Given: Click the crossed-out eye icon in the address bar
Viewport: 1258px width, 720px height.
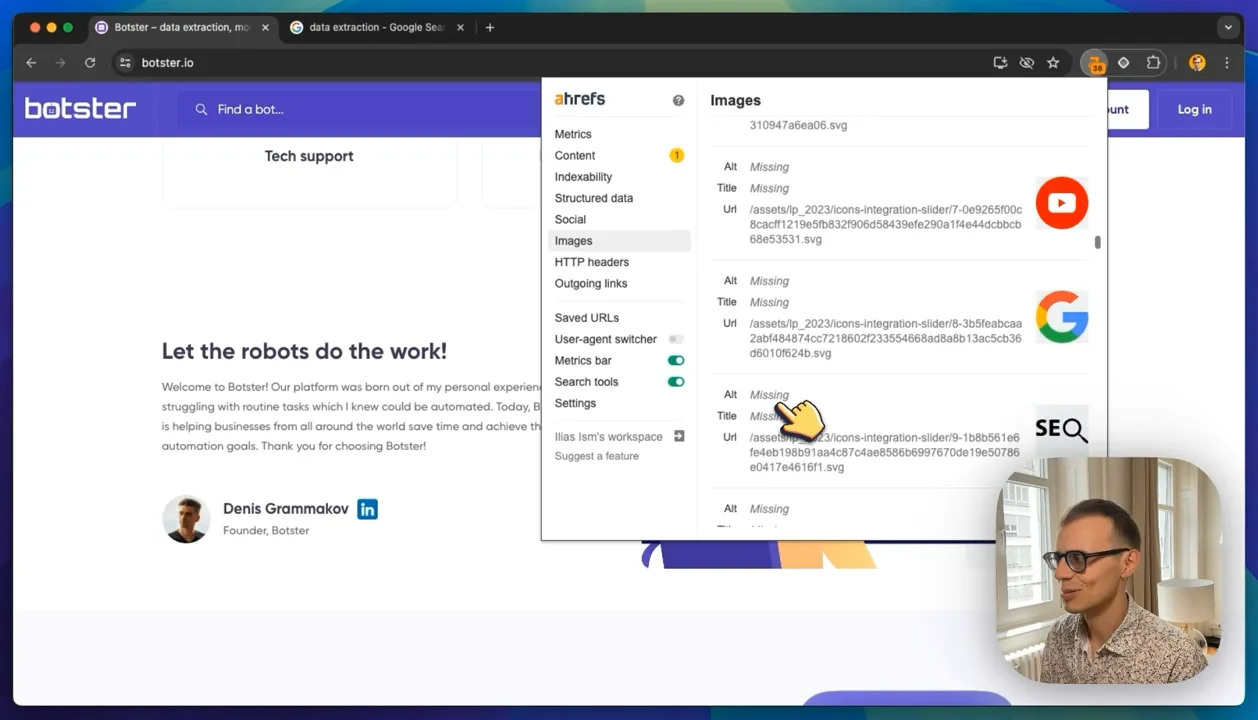Looking at the screenshot, I should [1026, 63].
